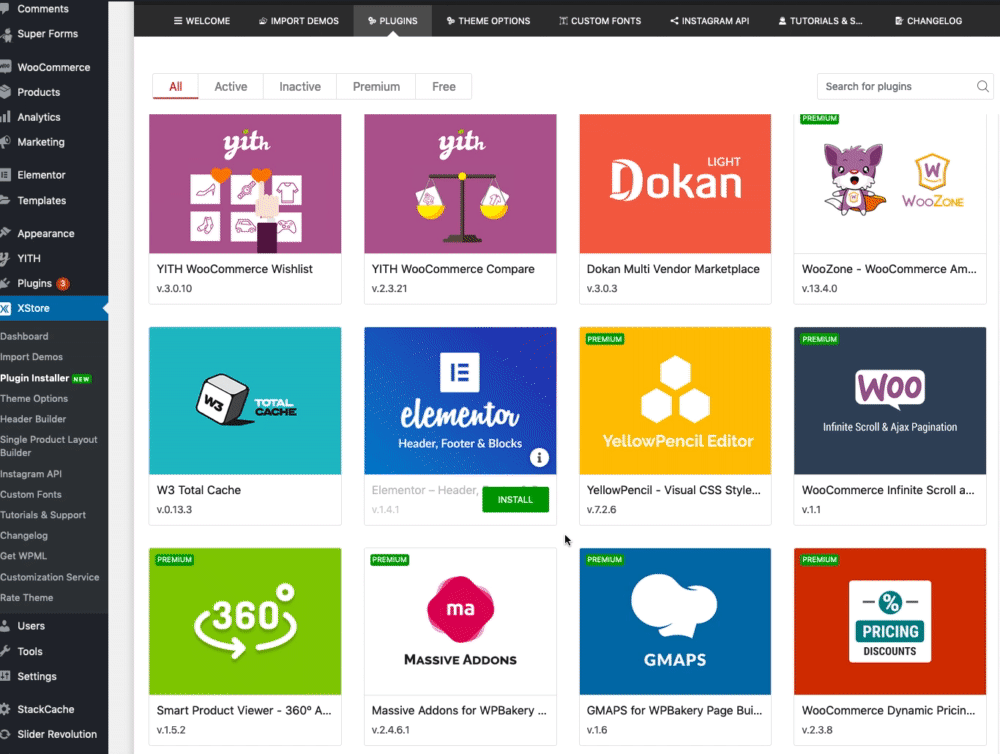Open Custom Fonts submenu link

pos(31,494)
